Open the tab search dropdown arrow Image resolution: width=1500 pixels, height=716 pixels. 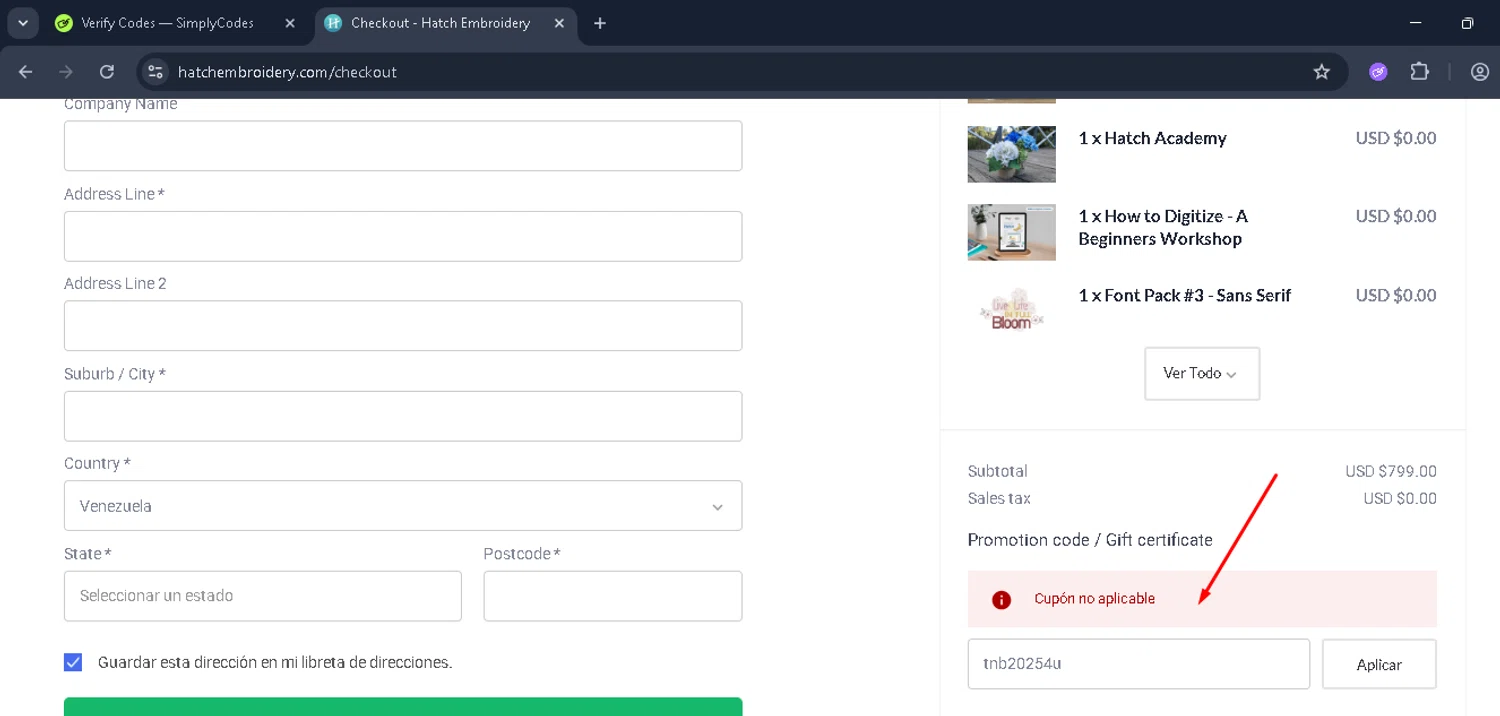tap(22, 23)
